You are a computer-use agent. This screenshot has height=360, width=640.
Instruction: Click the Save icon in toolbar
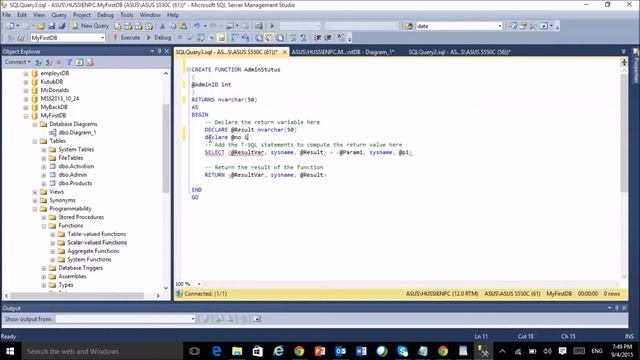click(x=51, y=26)
